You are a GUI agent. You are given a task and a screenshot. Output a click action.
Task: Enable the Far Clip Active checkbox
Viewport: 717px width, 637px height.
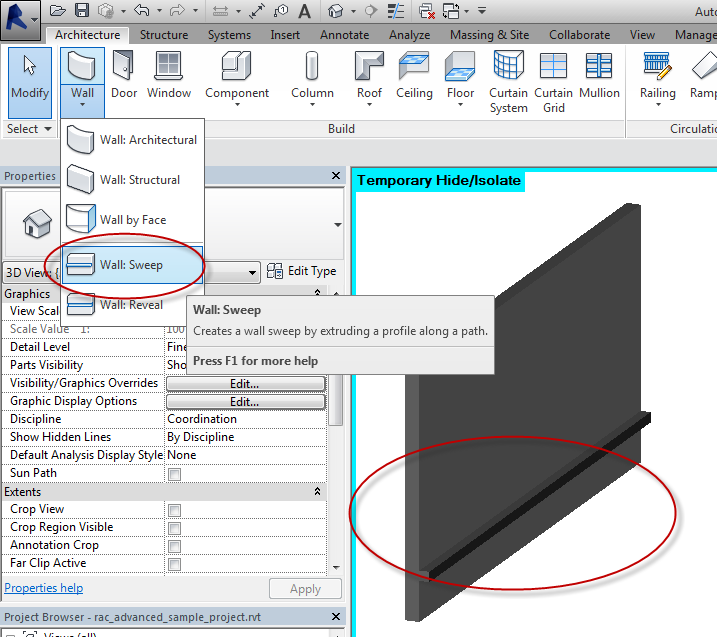click(x=174, y=564)
